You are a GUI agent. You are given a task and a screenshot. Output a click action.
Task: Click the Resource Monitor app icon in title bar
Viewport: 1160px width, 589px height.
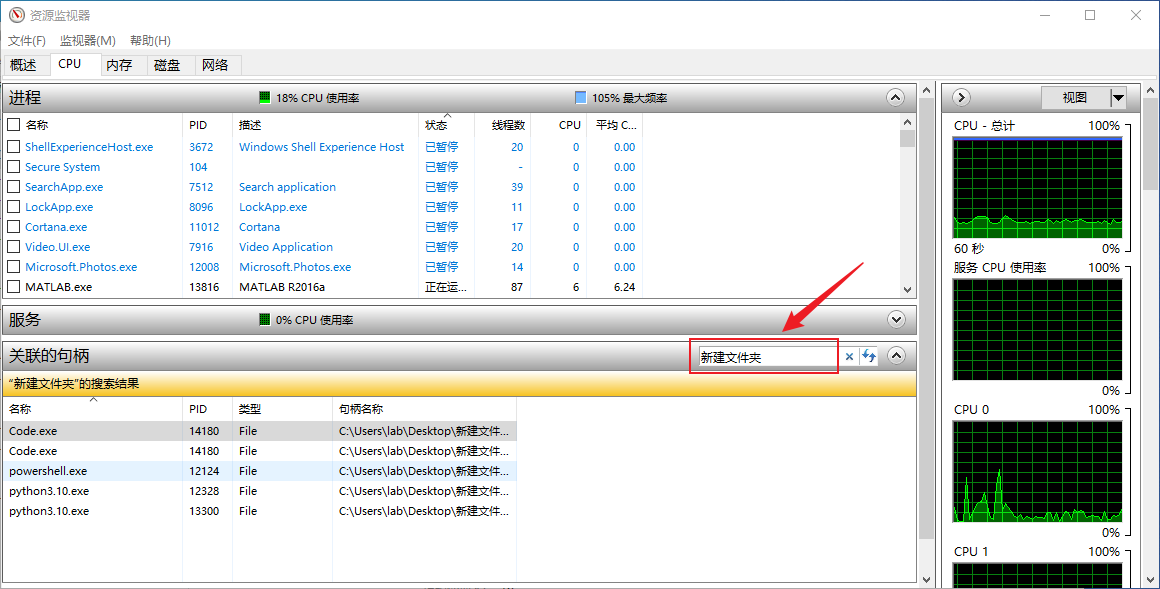(16, 15)
